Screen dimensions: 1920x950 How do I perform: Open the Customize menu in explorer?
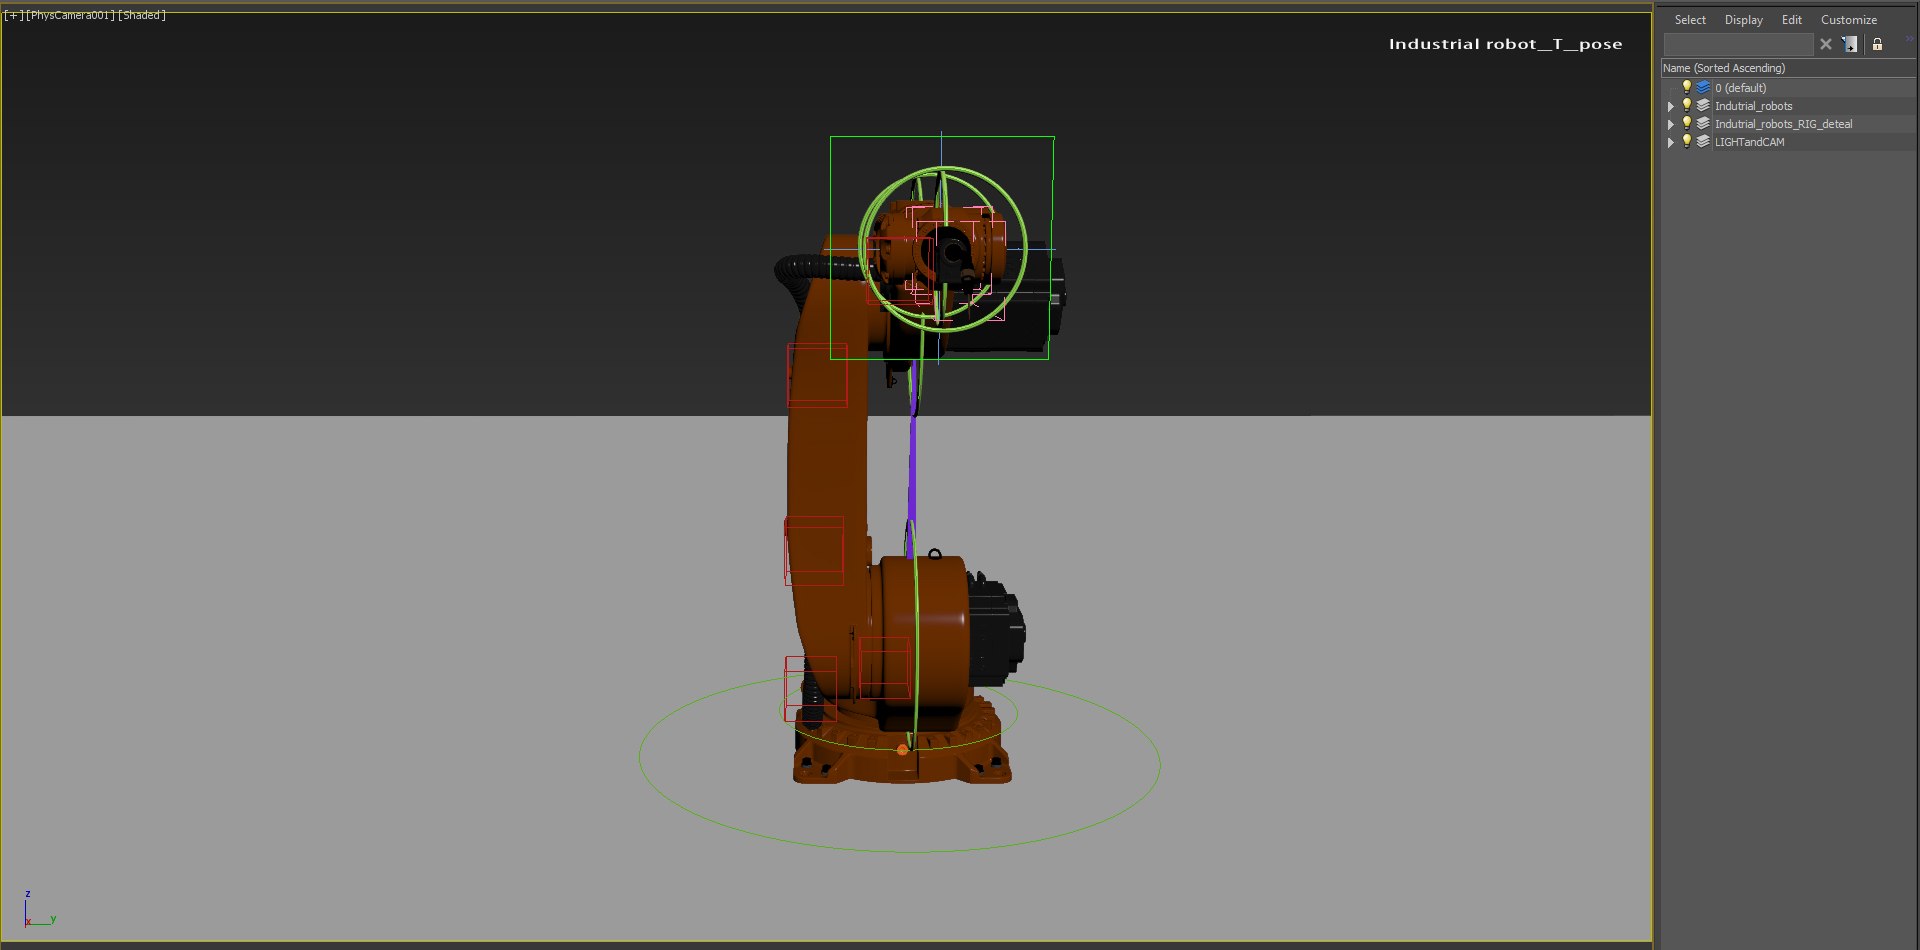pyautogui.click(x=1848, y=20)
